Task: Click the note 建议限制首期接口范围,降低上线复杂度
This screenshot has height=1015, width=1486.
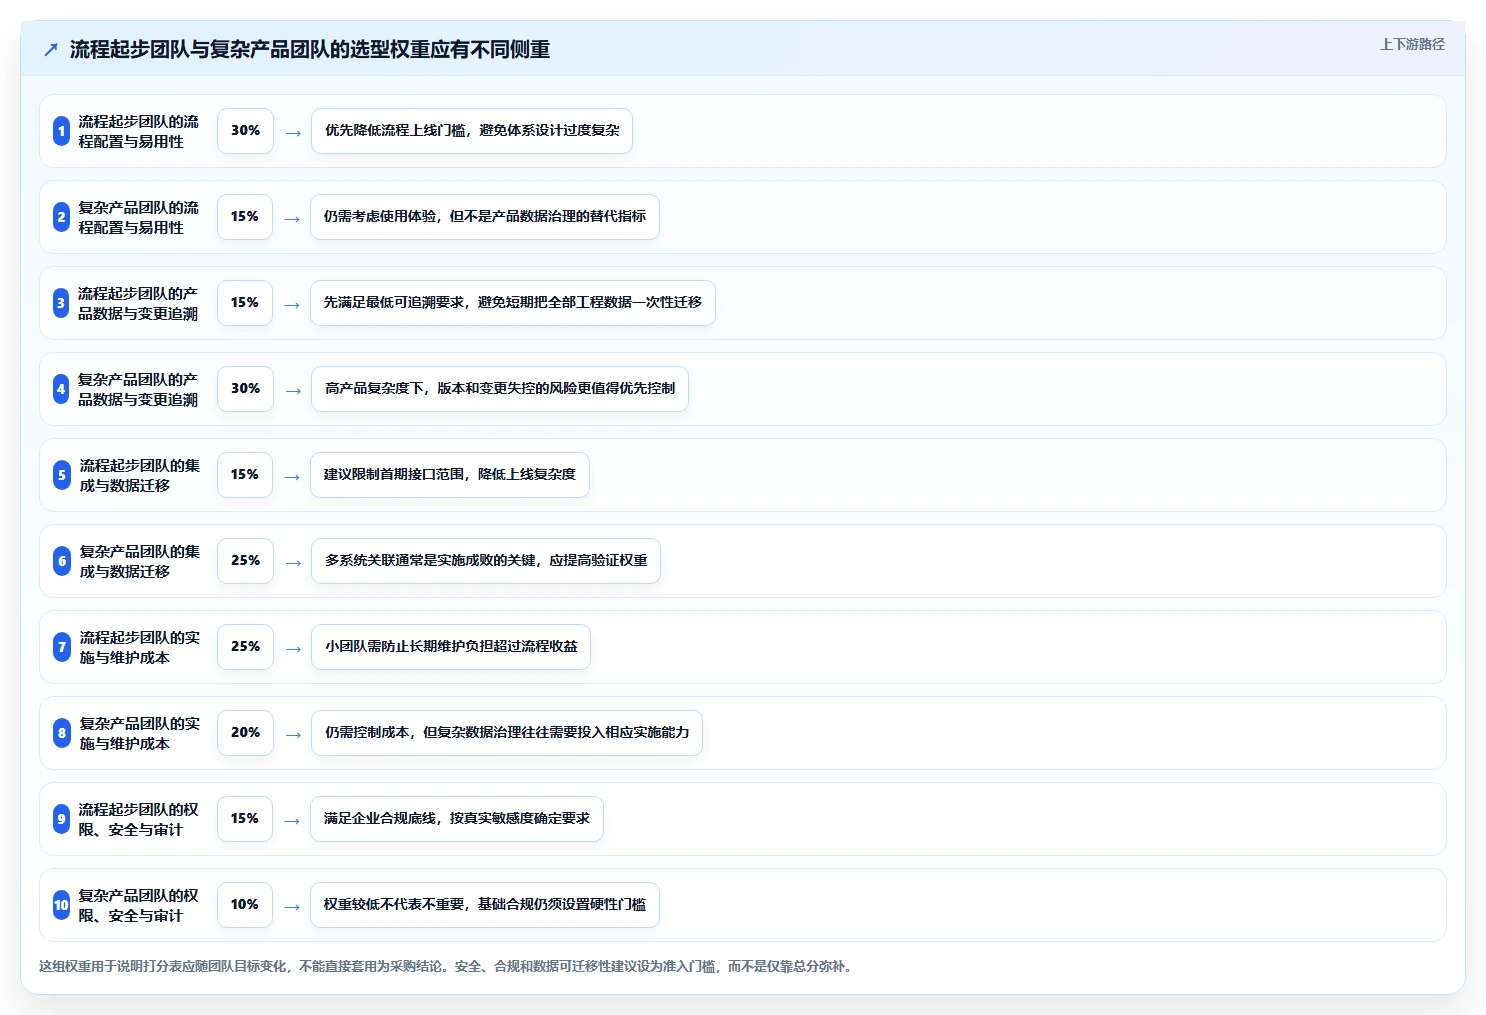Action: (x=450, y=475)
